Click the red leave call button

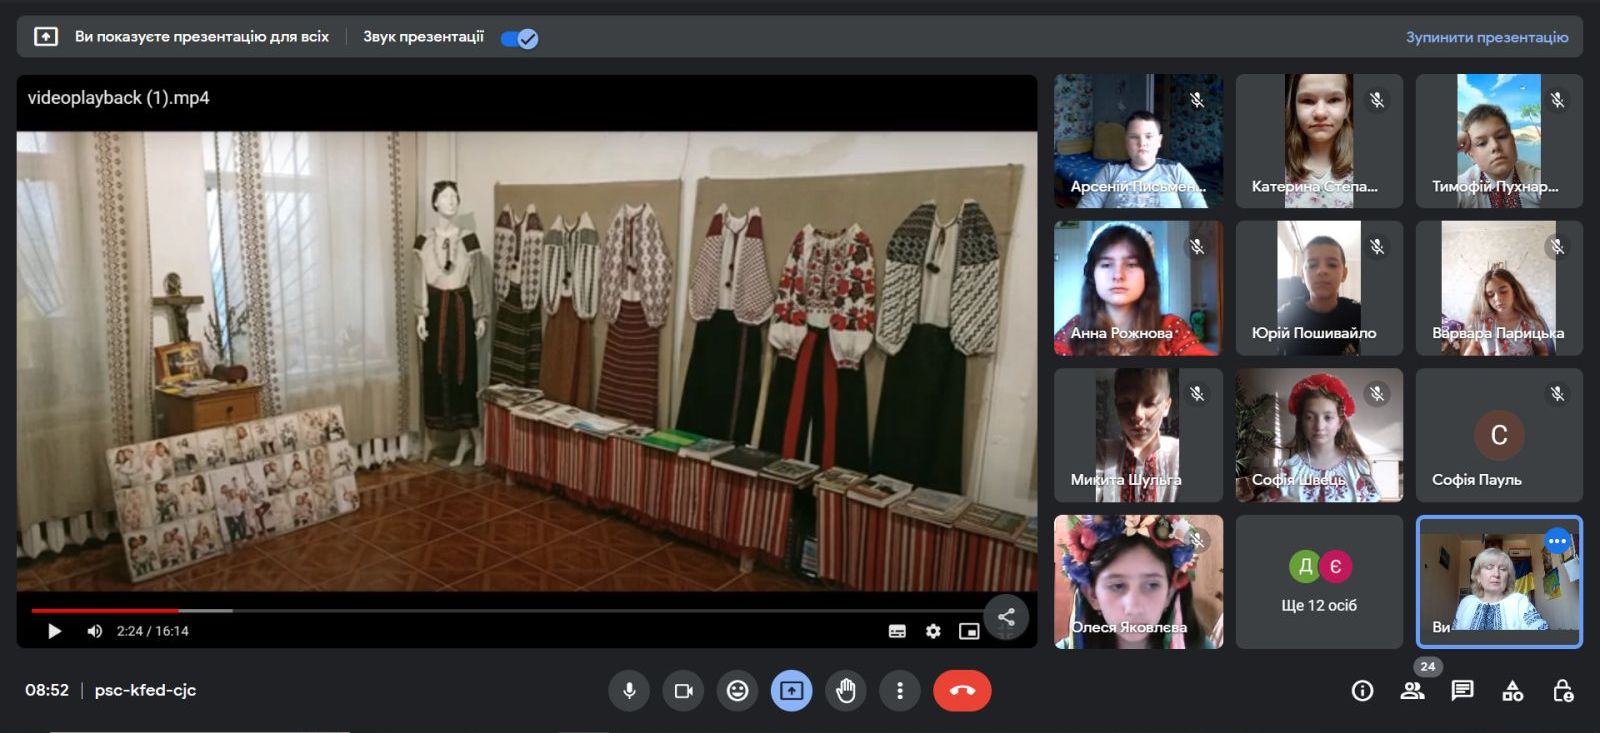pyautogui.click(x=962, y=690)
